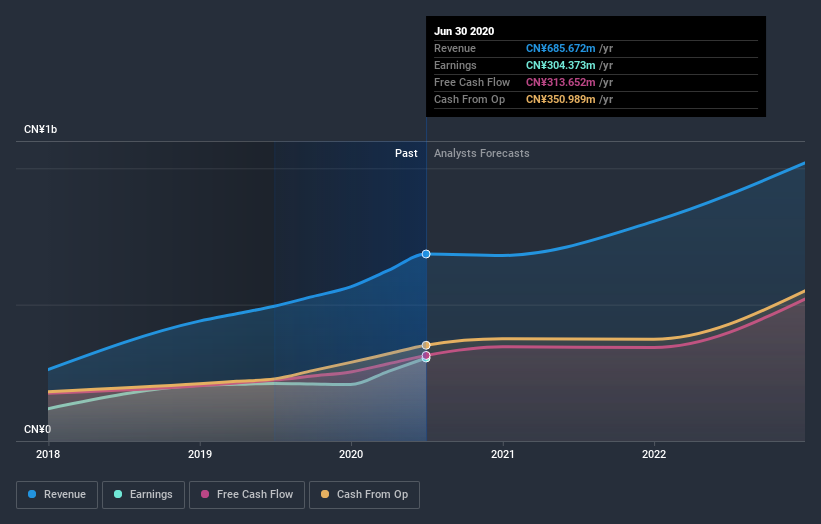
Task: Toggle the Revenue legend button
Action: pos(57,495)
